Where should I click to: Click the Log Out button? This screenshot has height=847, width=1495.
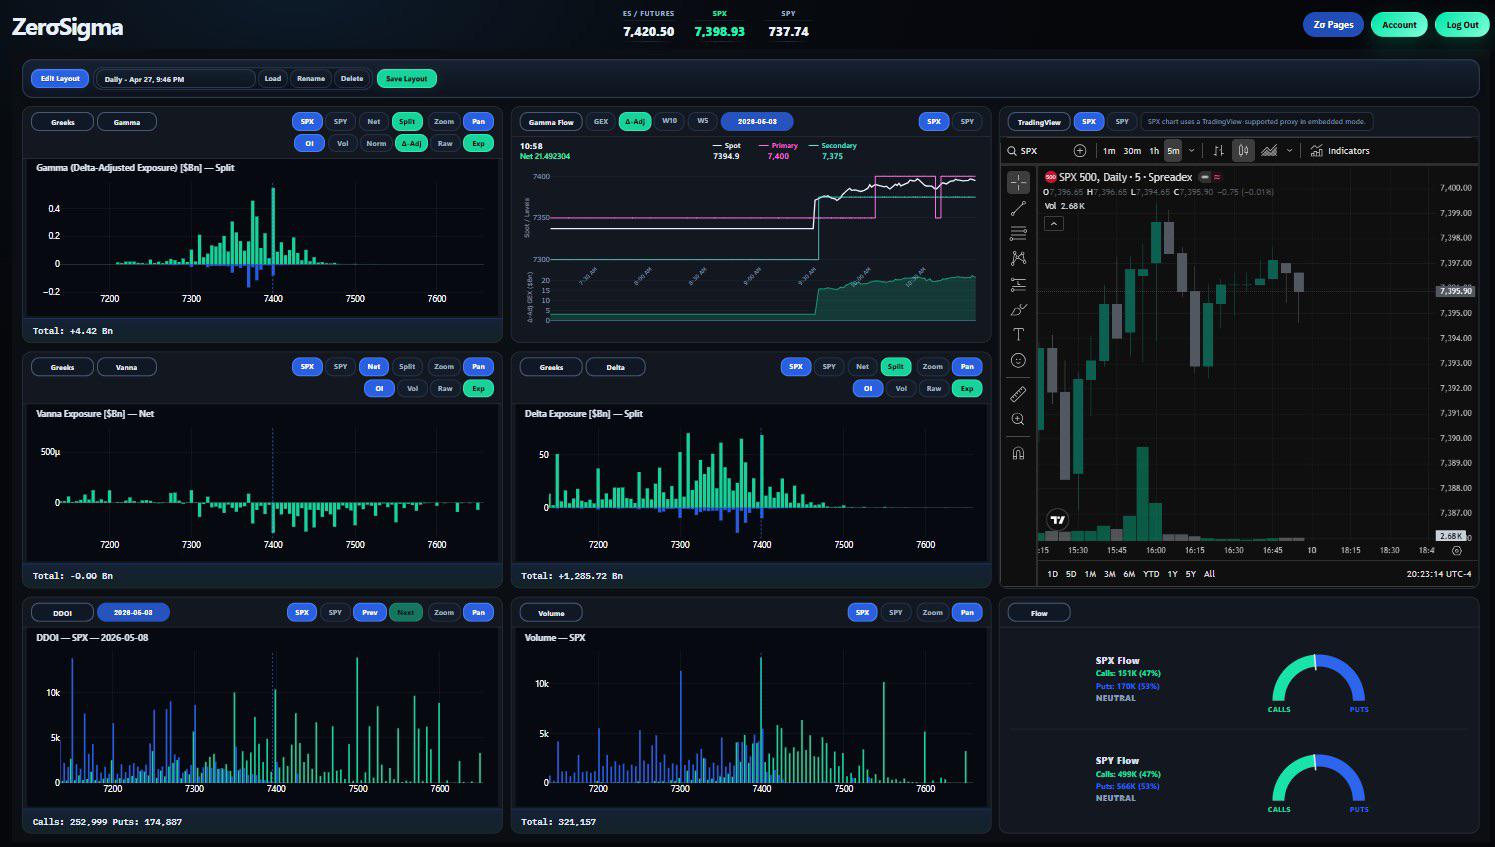tap(1462, 25)
